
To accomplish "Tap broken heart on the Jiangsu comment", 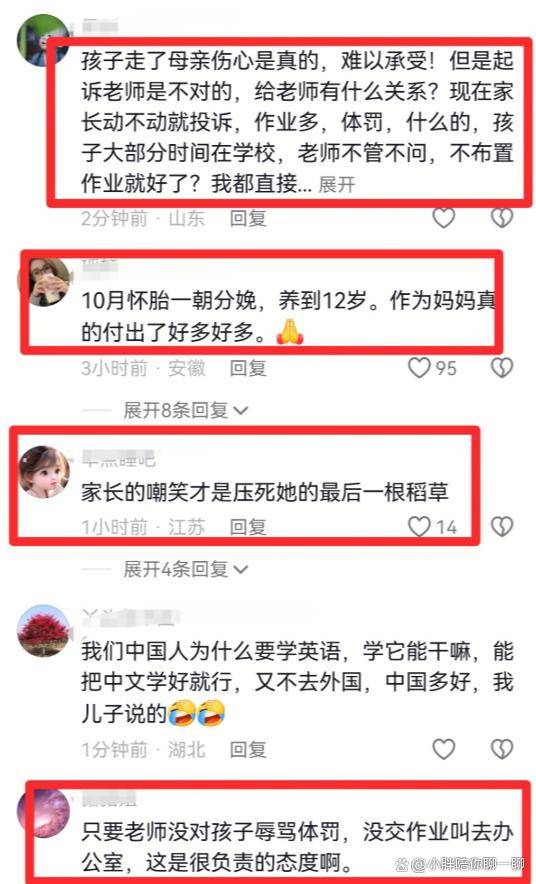I will point(502,527).
